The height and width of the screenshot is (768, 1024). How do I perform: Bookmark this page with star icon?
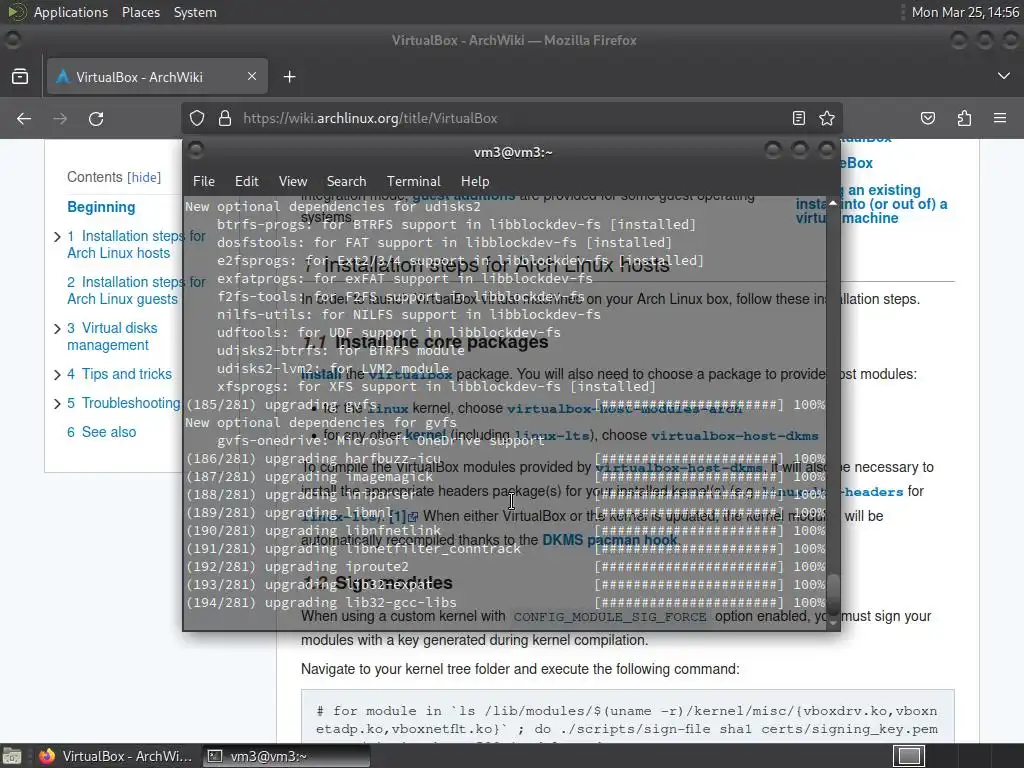pos(827,118)
